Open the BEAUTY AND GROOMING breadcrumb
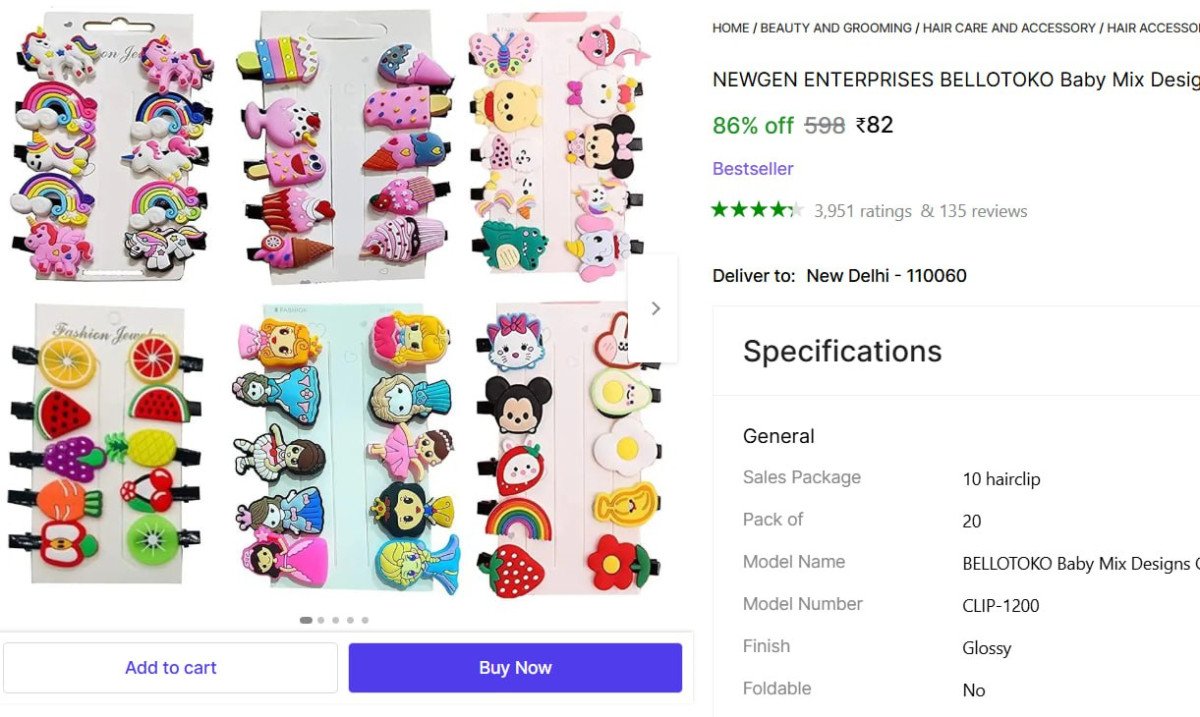This screenshot has width=1200, height=717. click(x=836, y=28)
